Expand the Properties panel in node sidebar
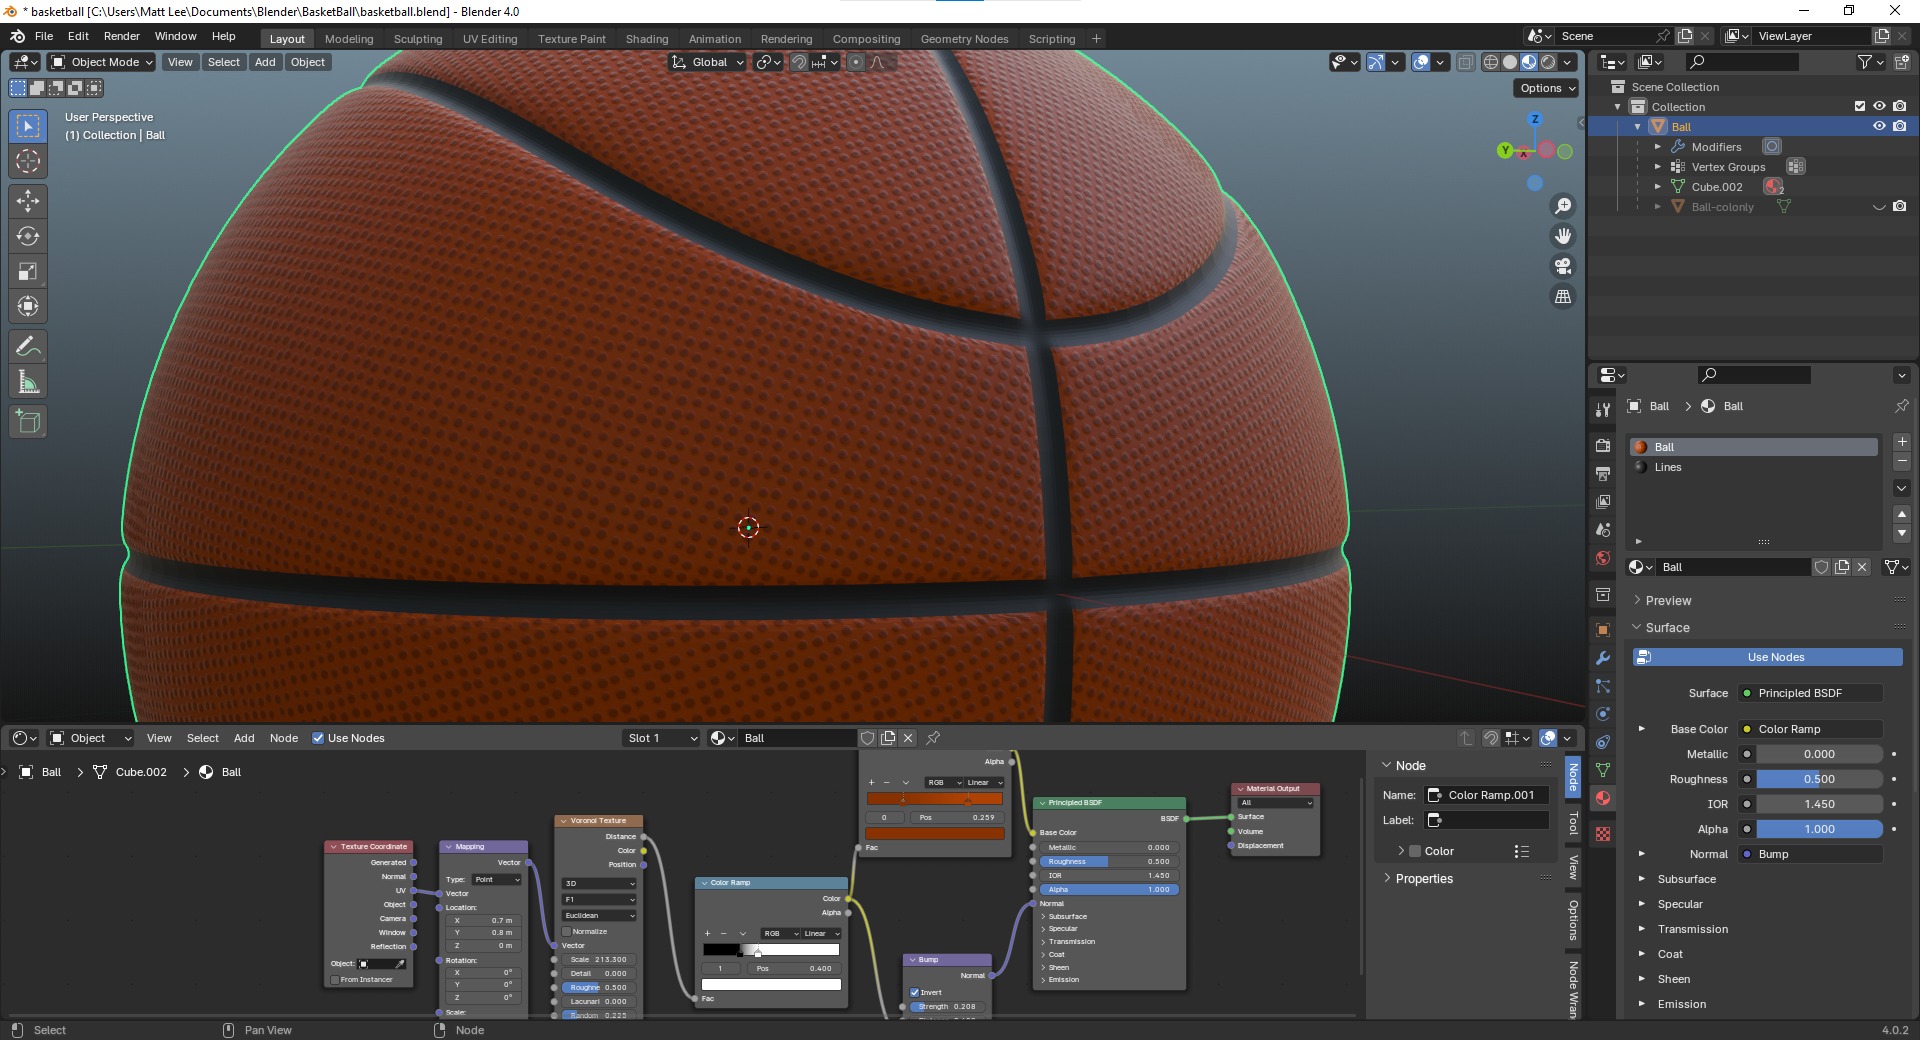 click(x=1424, y=879)
